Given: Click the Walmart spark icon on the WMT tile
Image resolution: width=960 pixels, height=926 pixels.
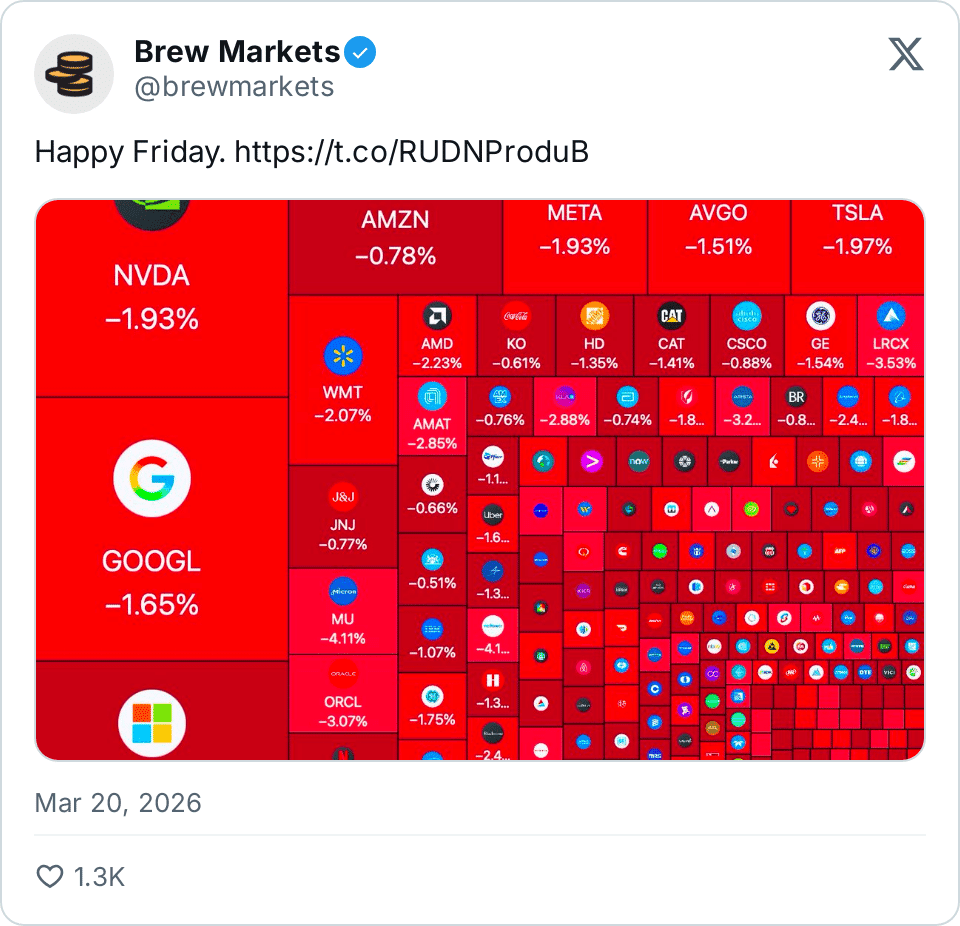Looking at the screenshot, I should click(343, 357).
